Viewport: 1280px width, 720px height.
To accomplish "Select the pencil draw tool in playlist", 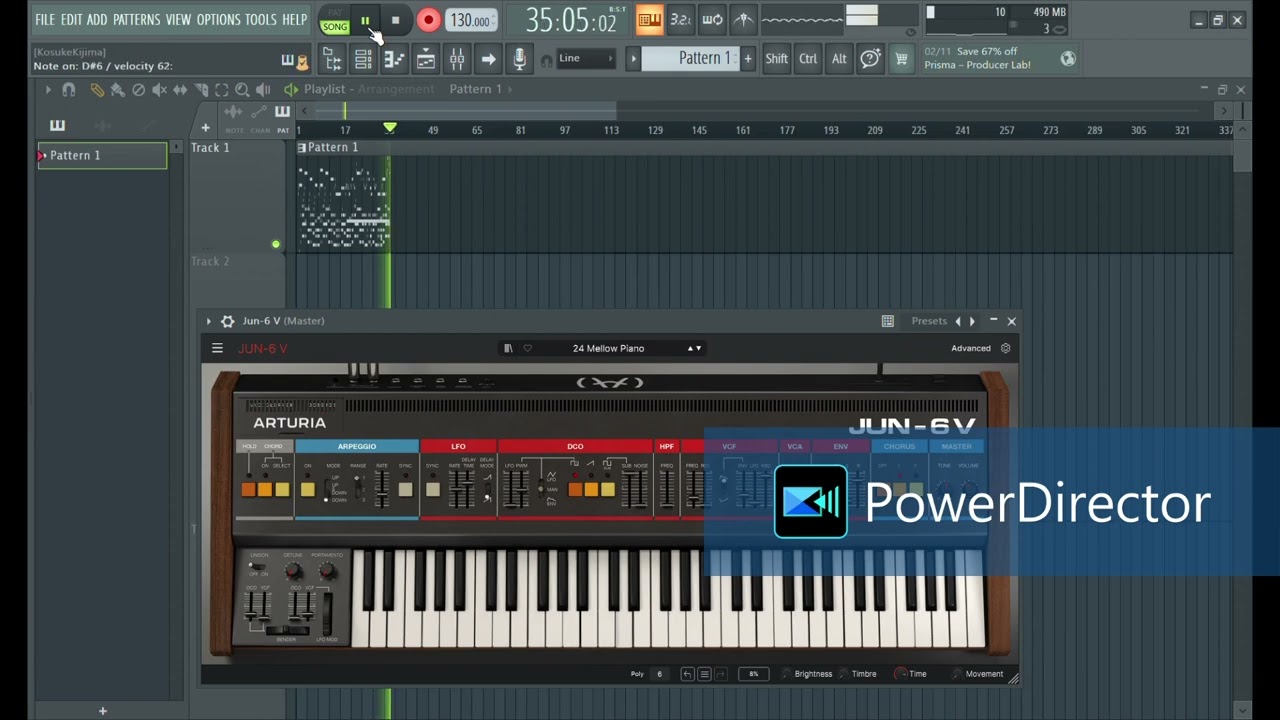I will tap(97, 90).
